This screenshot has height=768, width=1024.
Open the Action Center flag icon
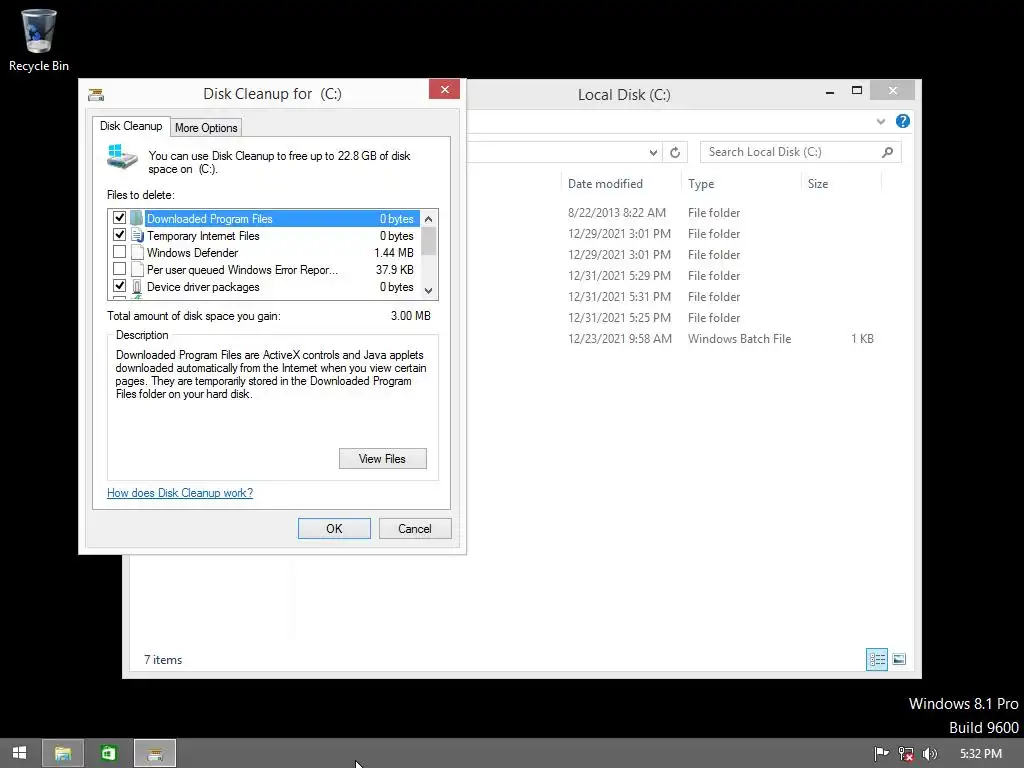[x=881, y=754]
